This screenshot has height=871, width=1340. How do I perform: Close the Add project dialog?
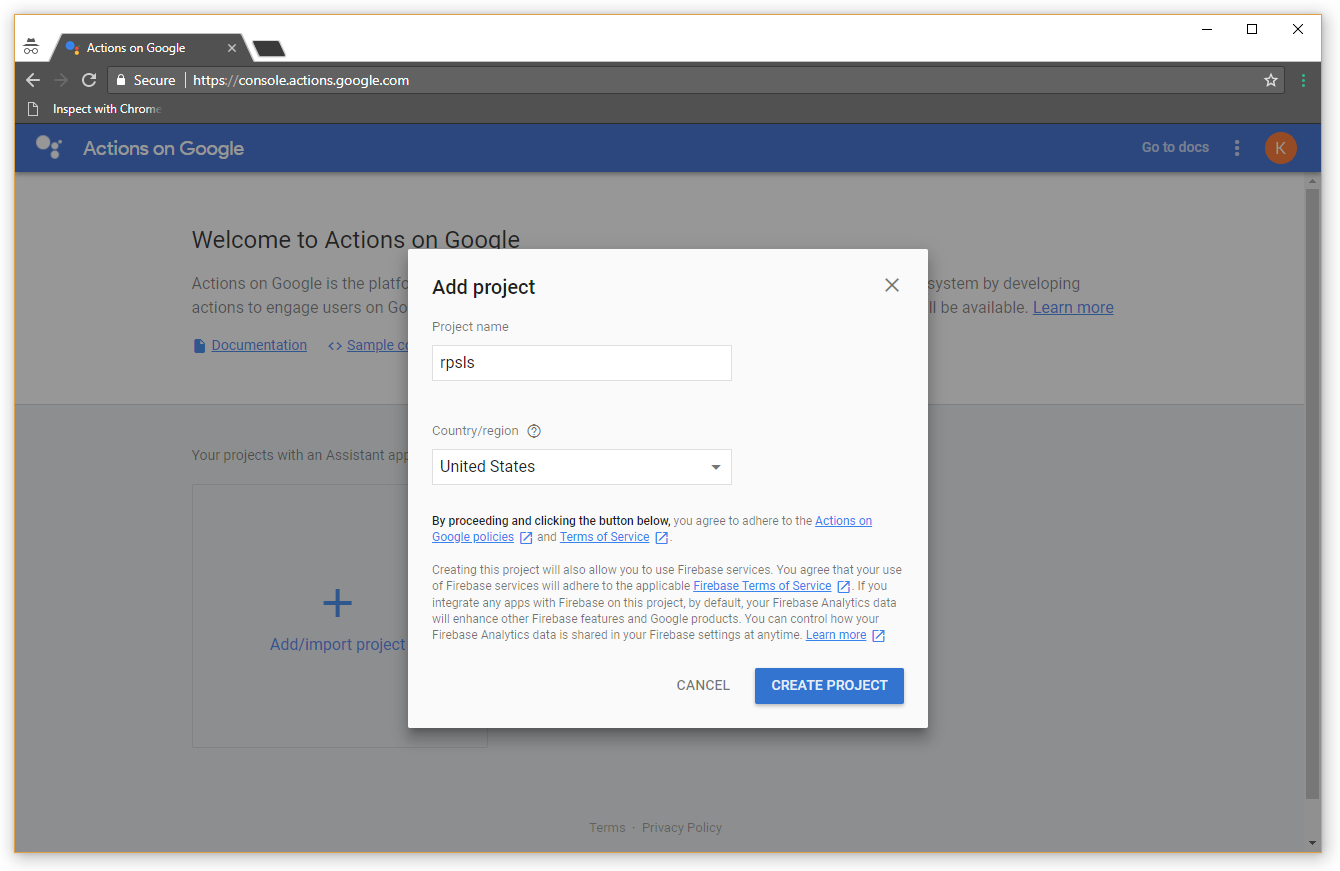click(x=892, y=285)
